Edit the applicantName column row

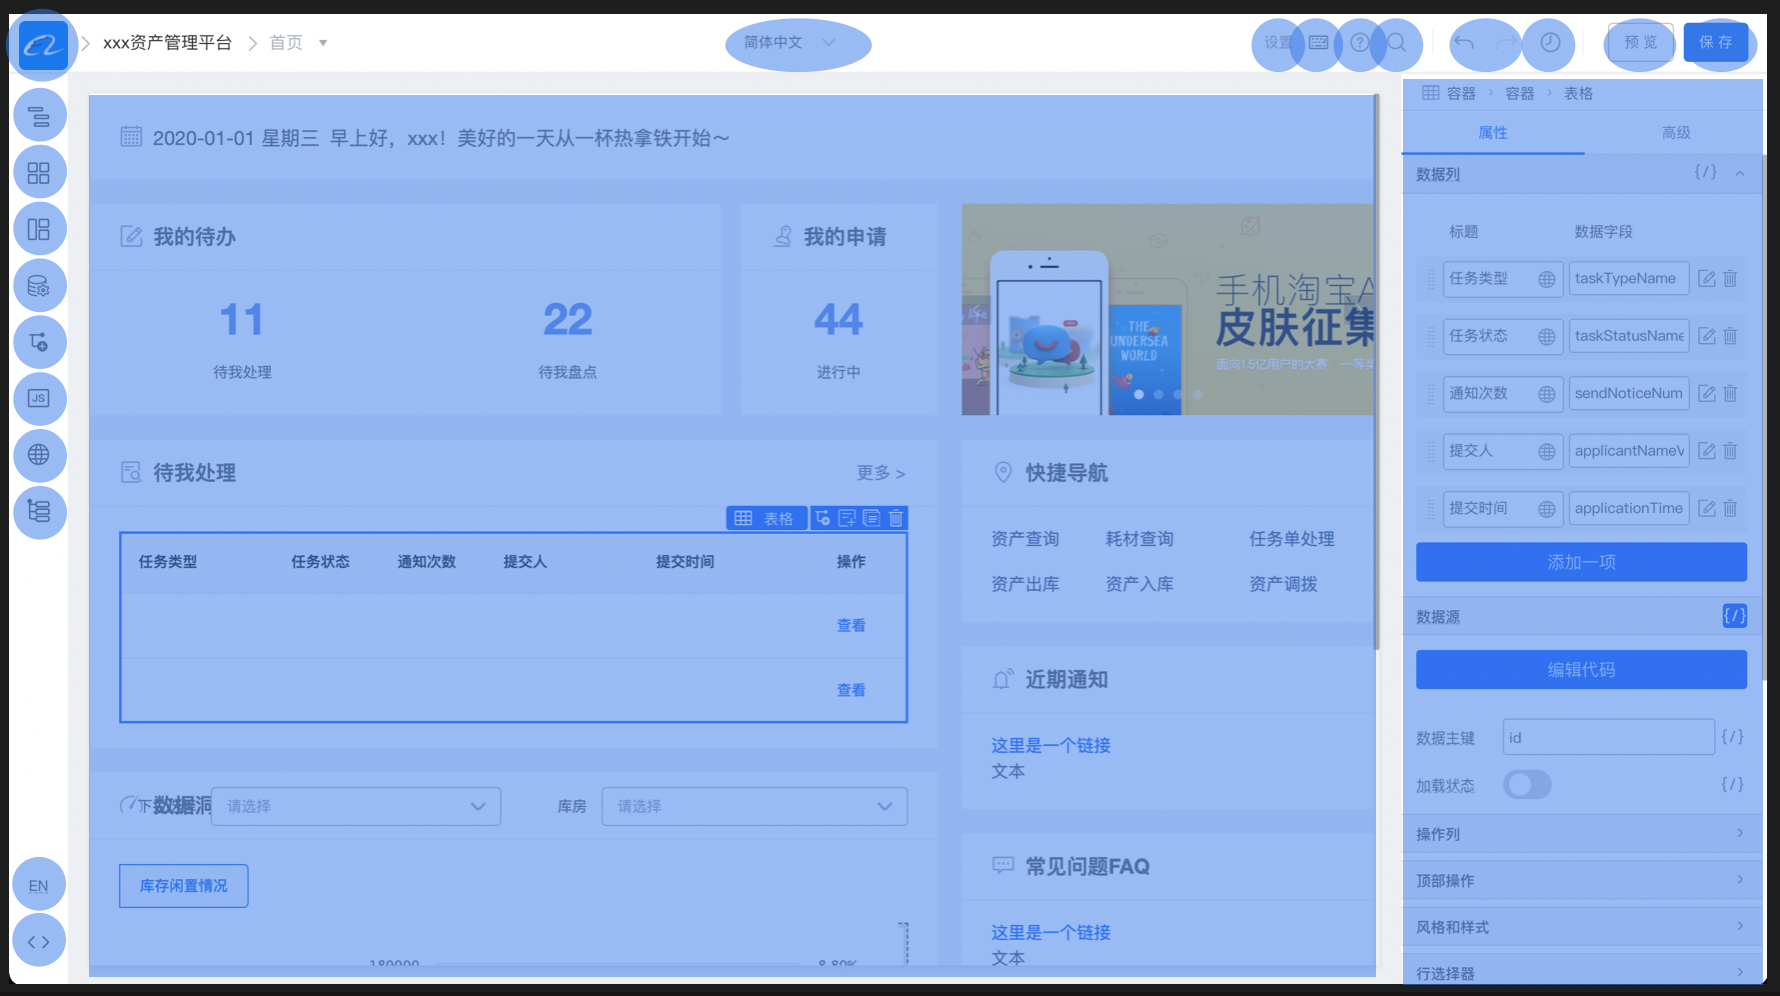1707,451
